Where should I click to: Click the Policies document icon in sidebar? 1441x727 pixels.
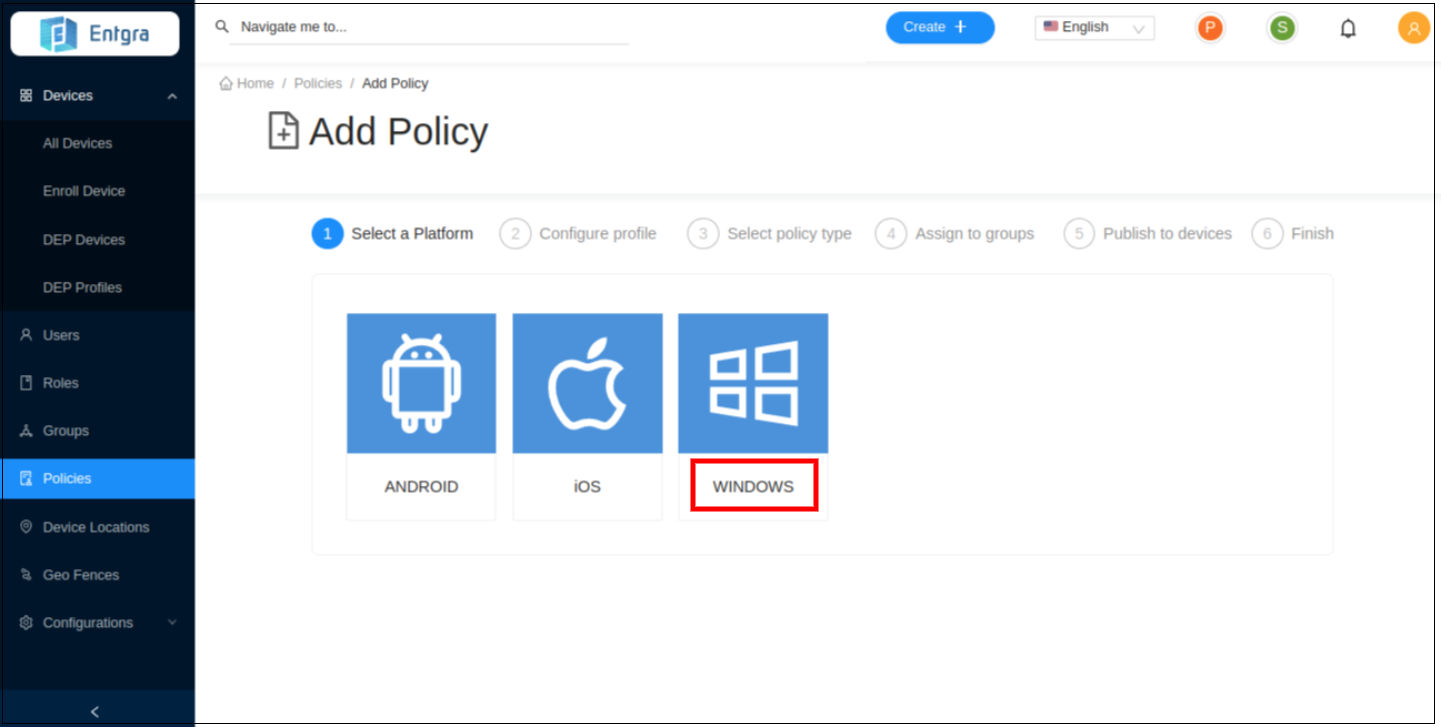click(26, 479)
